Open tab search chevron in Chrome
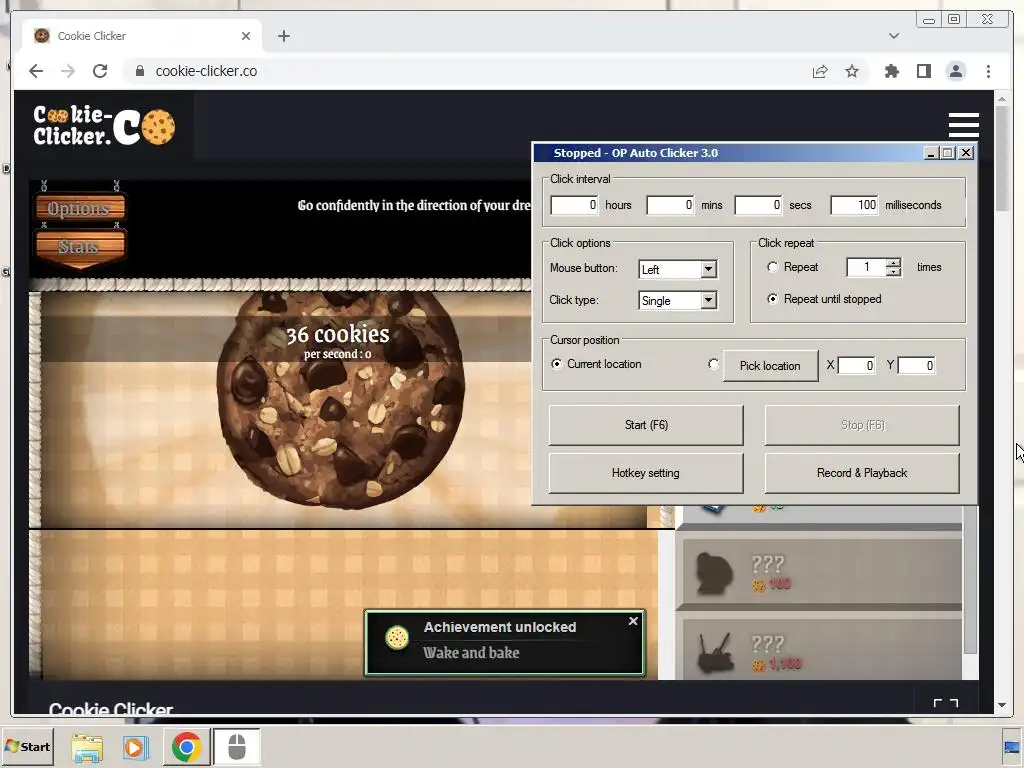 893,36
